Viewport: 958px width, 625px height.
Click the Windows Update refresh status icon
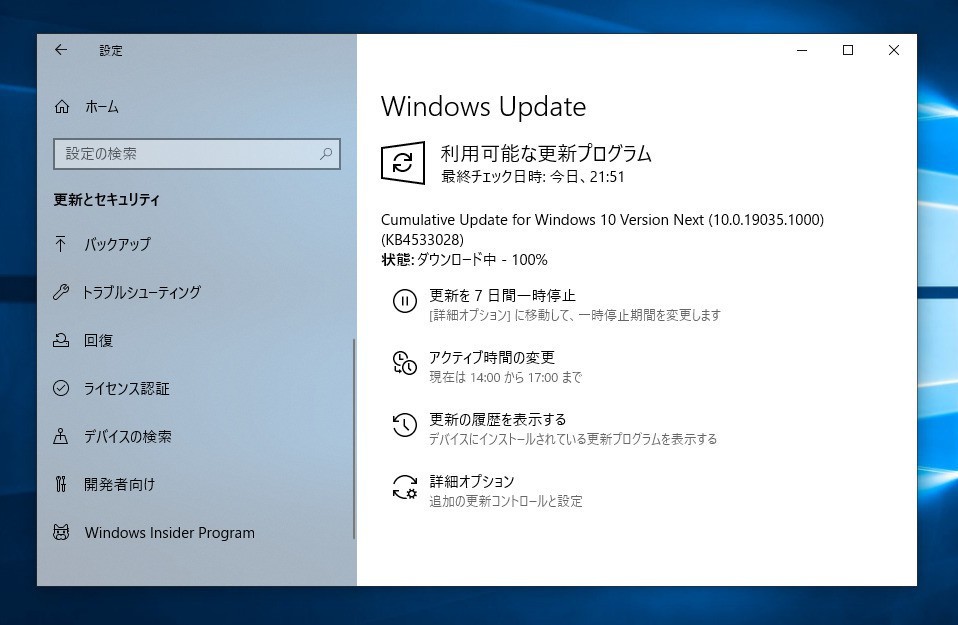coord(403,163)
